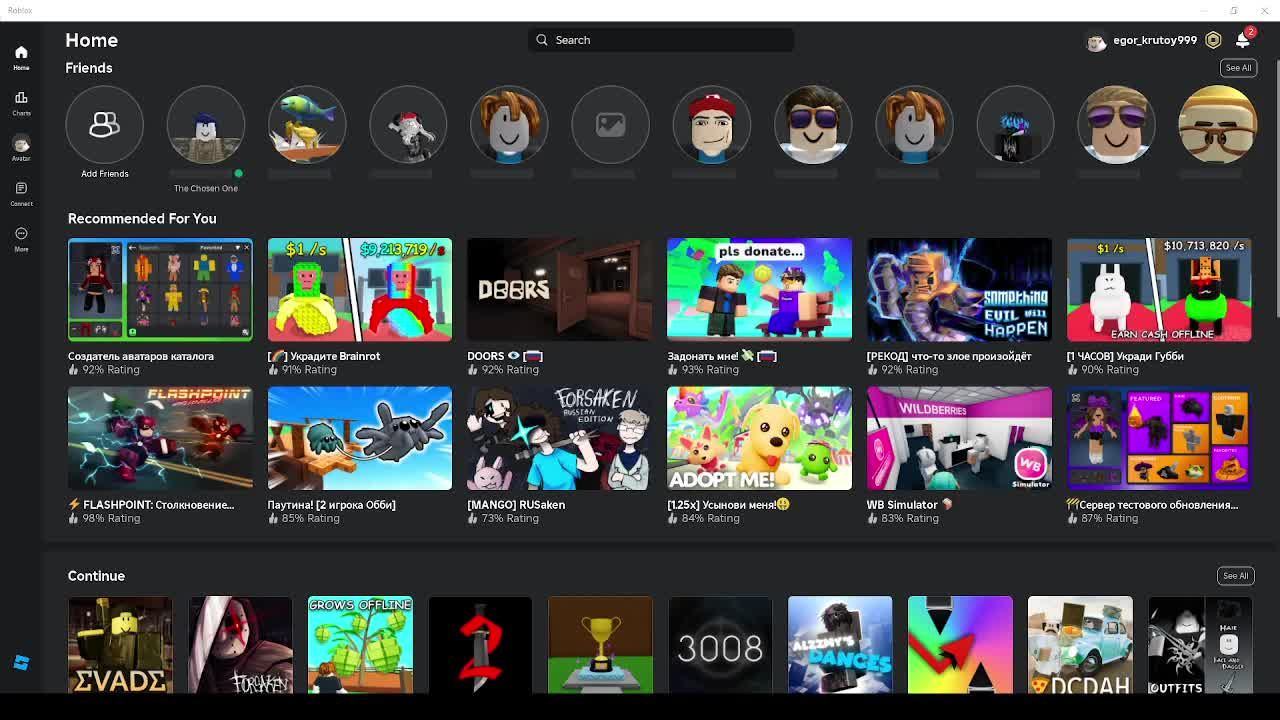Continue playing Alizny's Dances
This screenshot has height=720, width=1280.
point(840,645)
